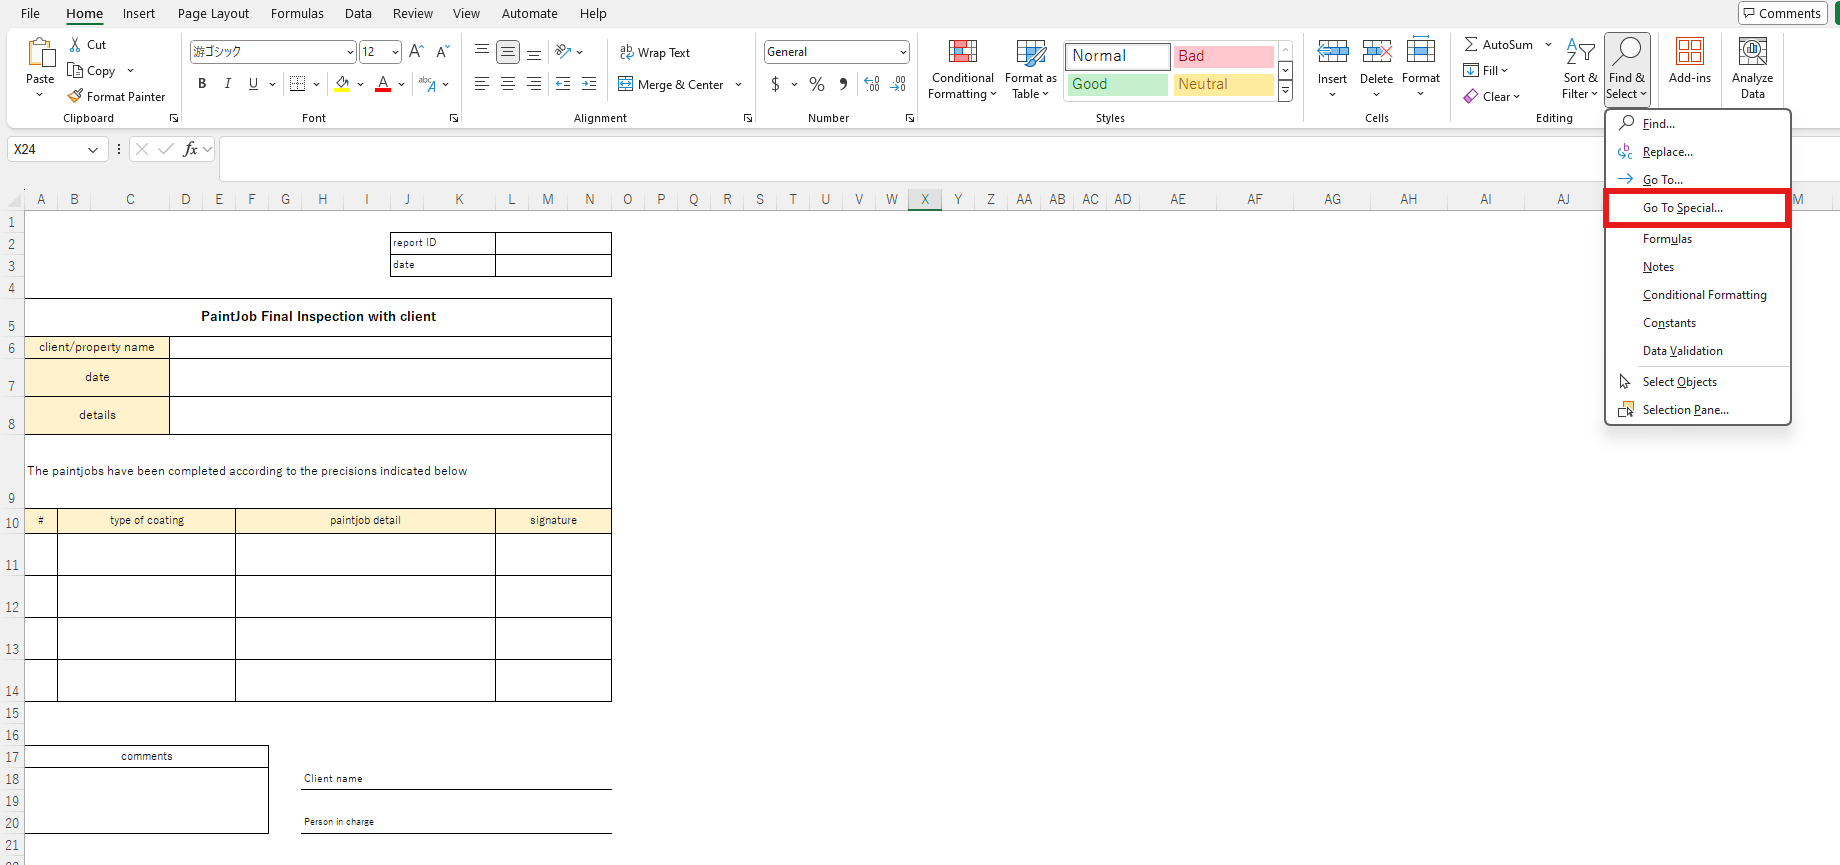This screenshot has width=1840, height=865.
Task: Switch to the Page Layout tab
Action: coord(213,14)
